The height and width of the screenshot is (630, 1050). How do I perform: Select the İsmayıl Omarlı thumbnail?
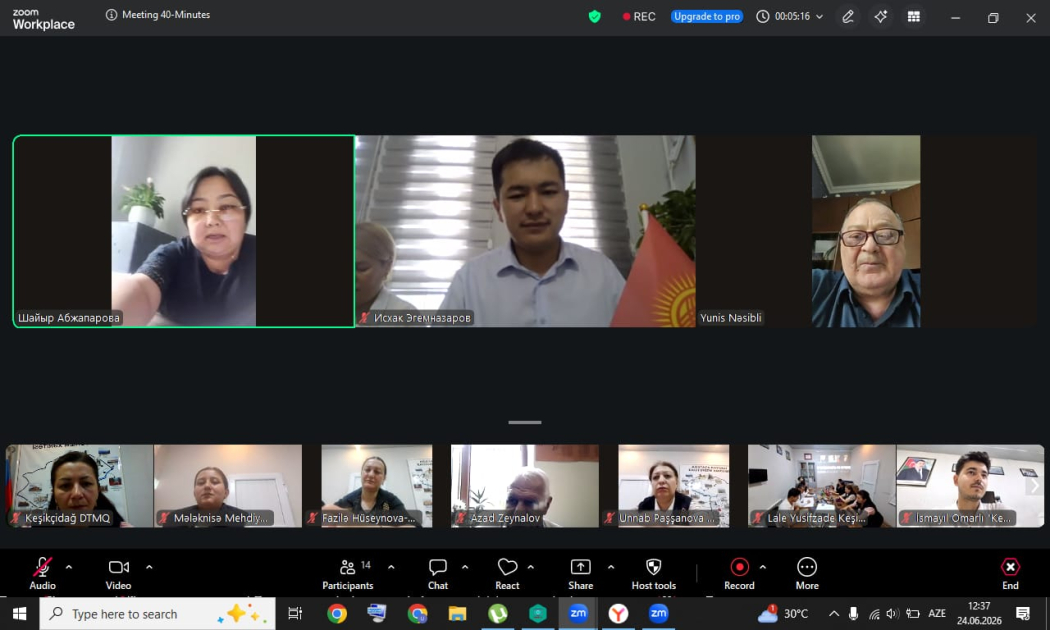[970, 486]
